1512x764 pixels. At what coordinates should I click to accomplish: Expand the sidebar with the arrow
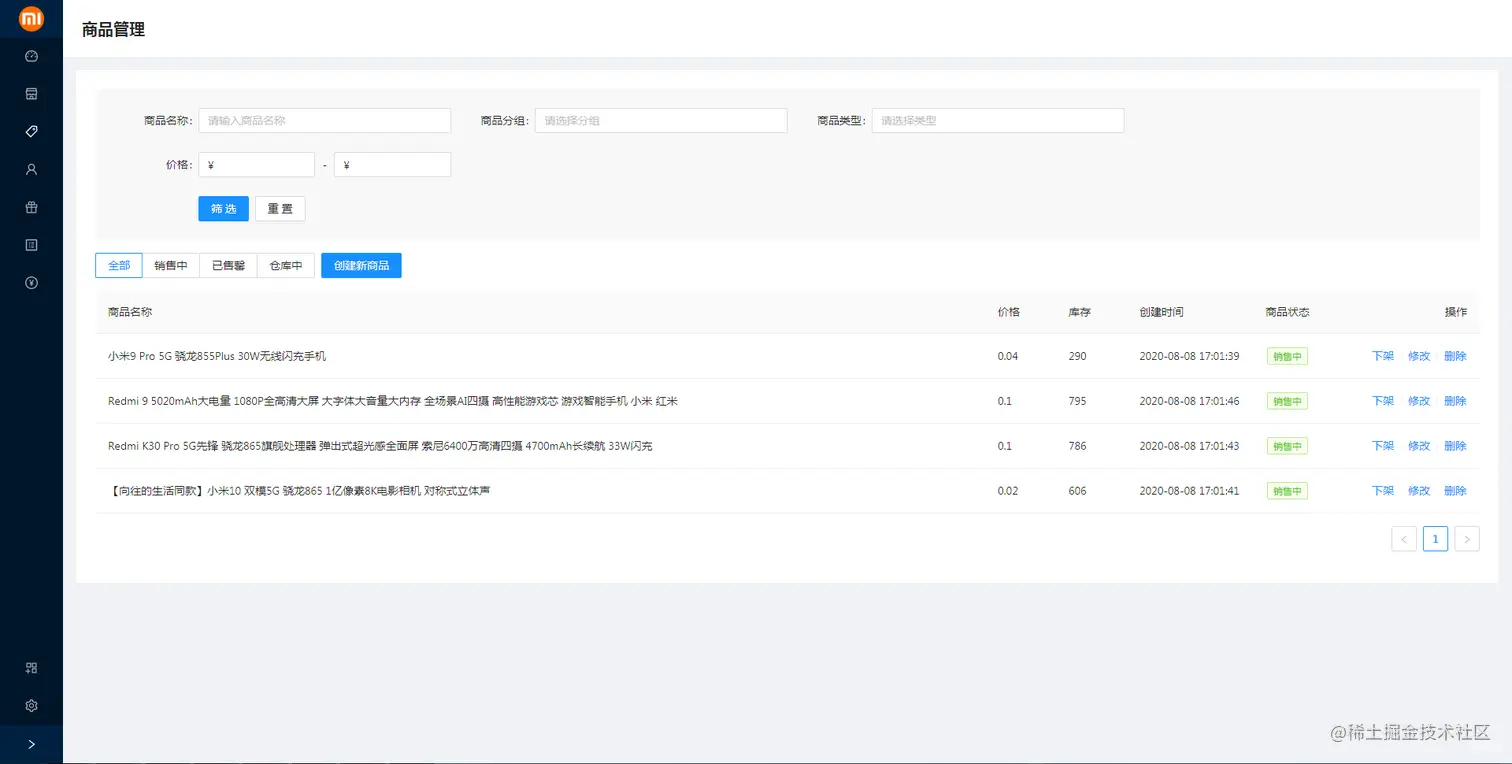tap(31, 744)
